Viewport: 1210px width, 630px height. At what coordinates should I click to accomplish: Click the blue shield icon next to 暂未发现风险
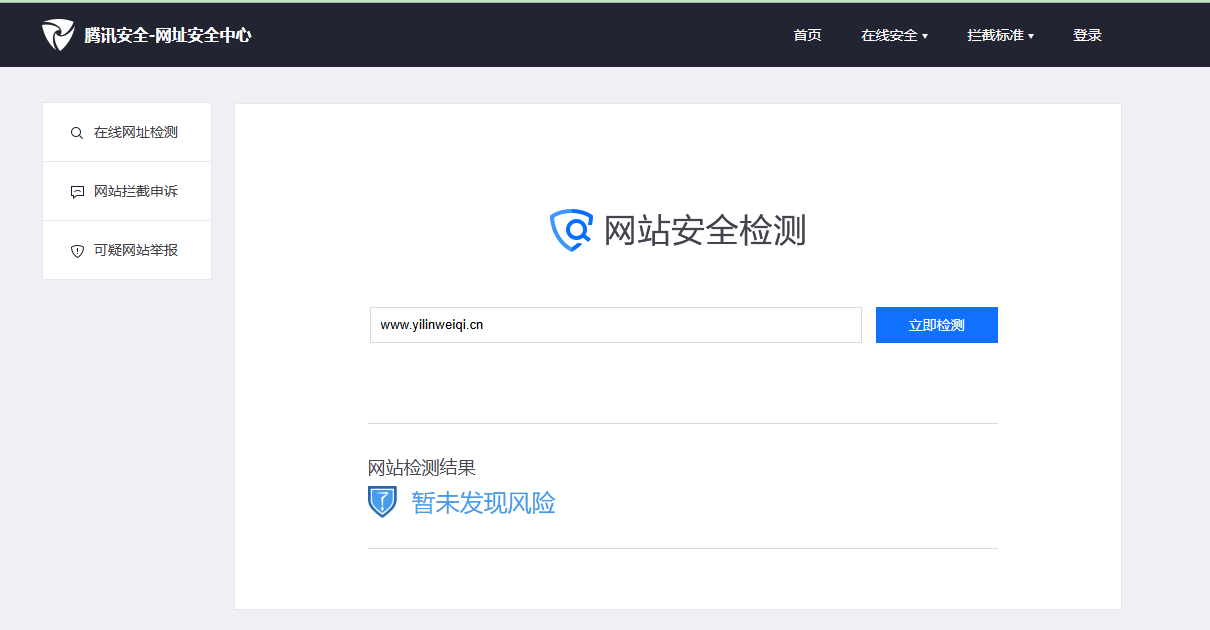click(x=382, y=501)
